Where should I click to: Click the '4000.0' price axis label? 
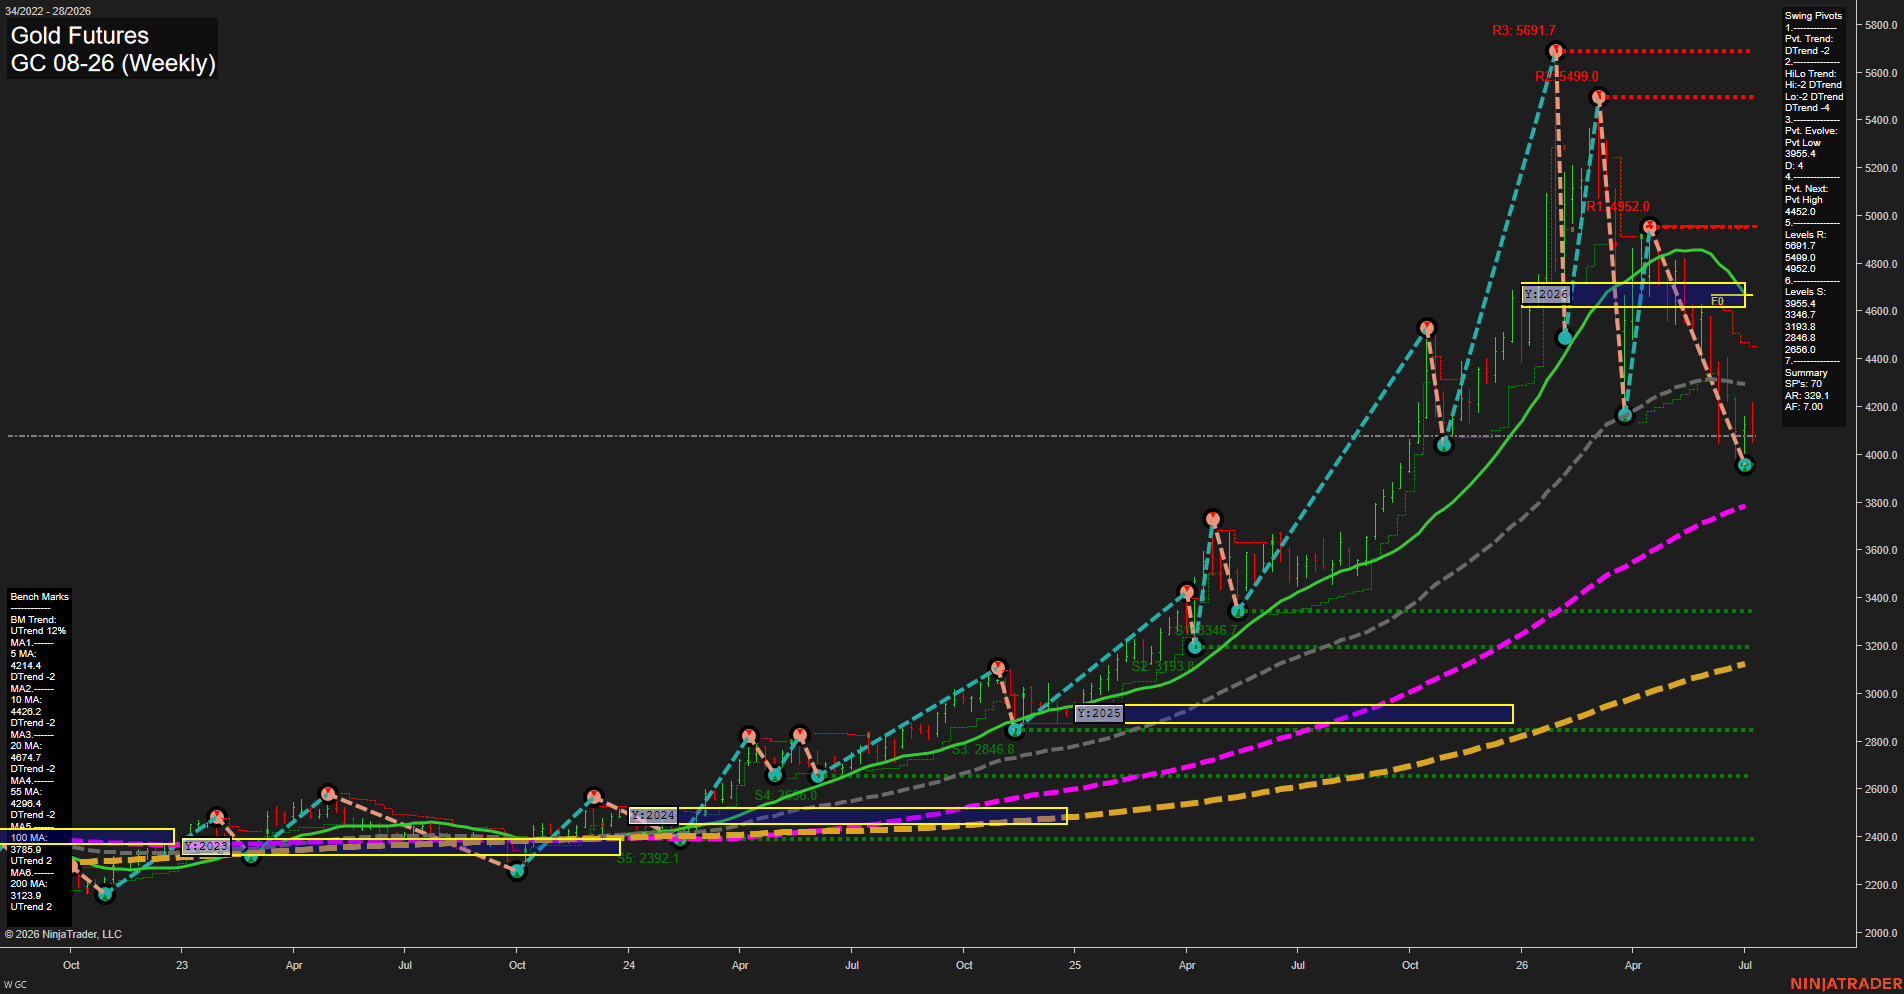1880,455
